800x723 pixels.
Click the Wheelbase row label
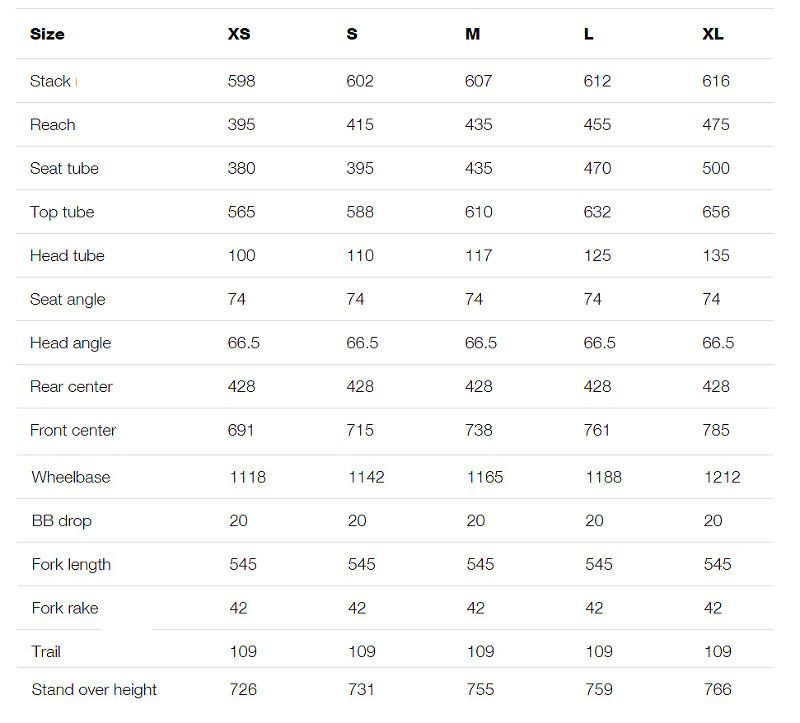71,477
